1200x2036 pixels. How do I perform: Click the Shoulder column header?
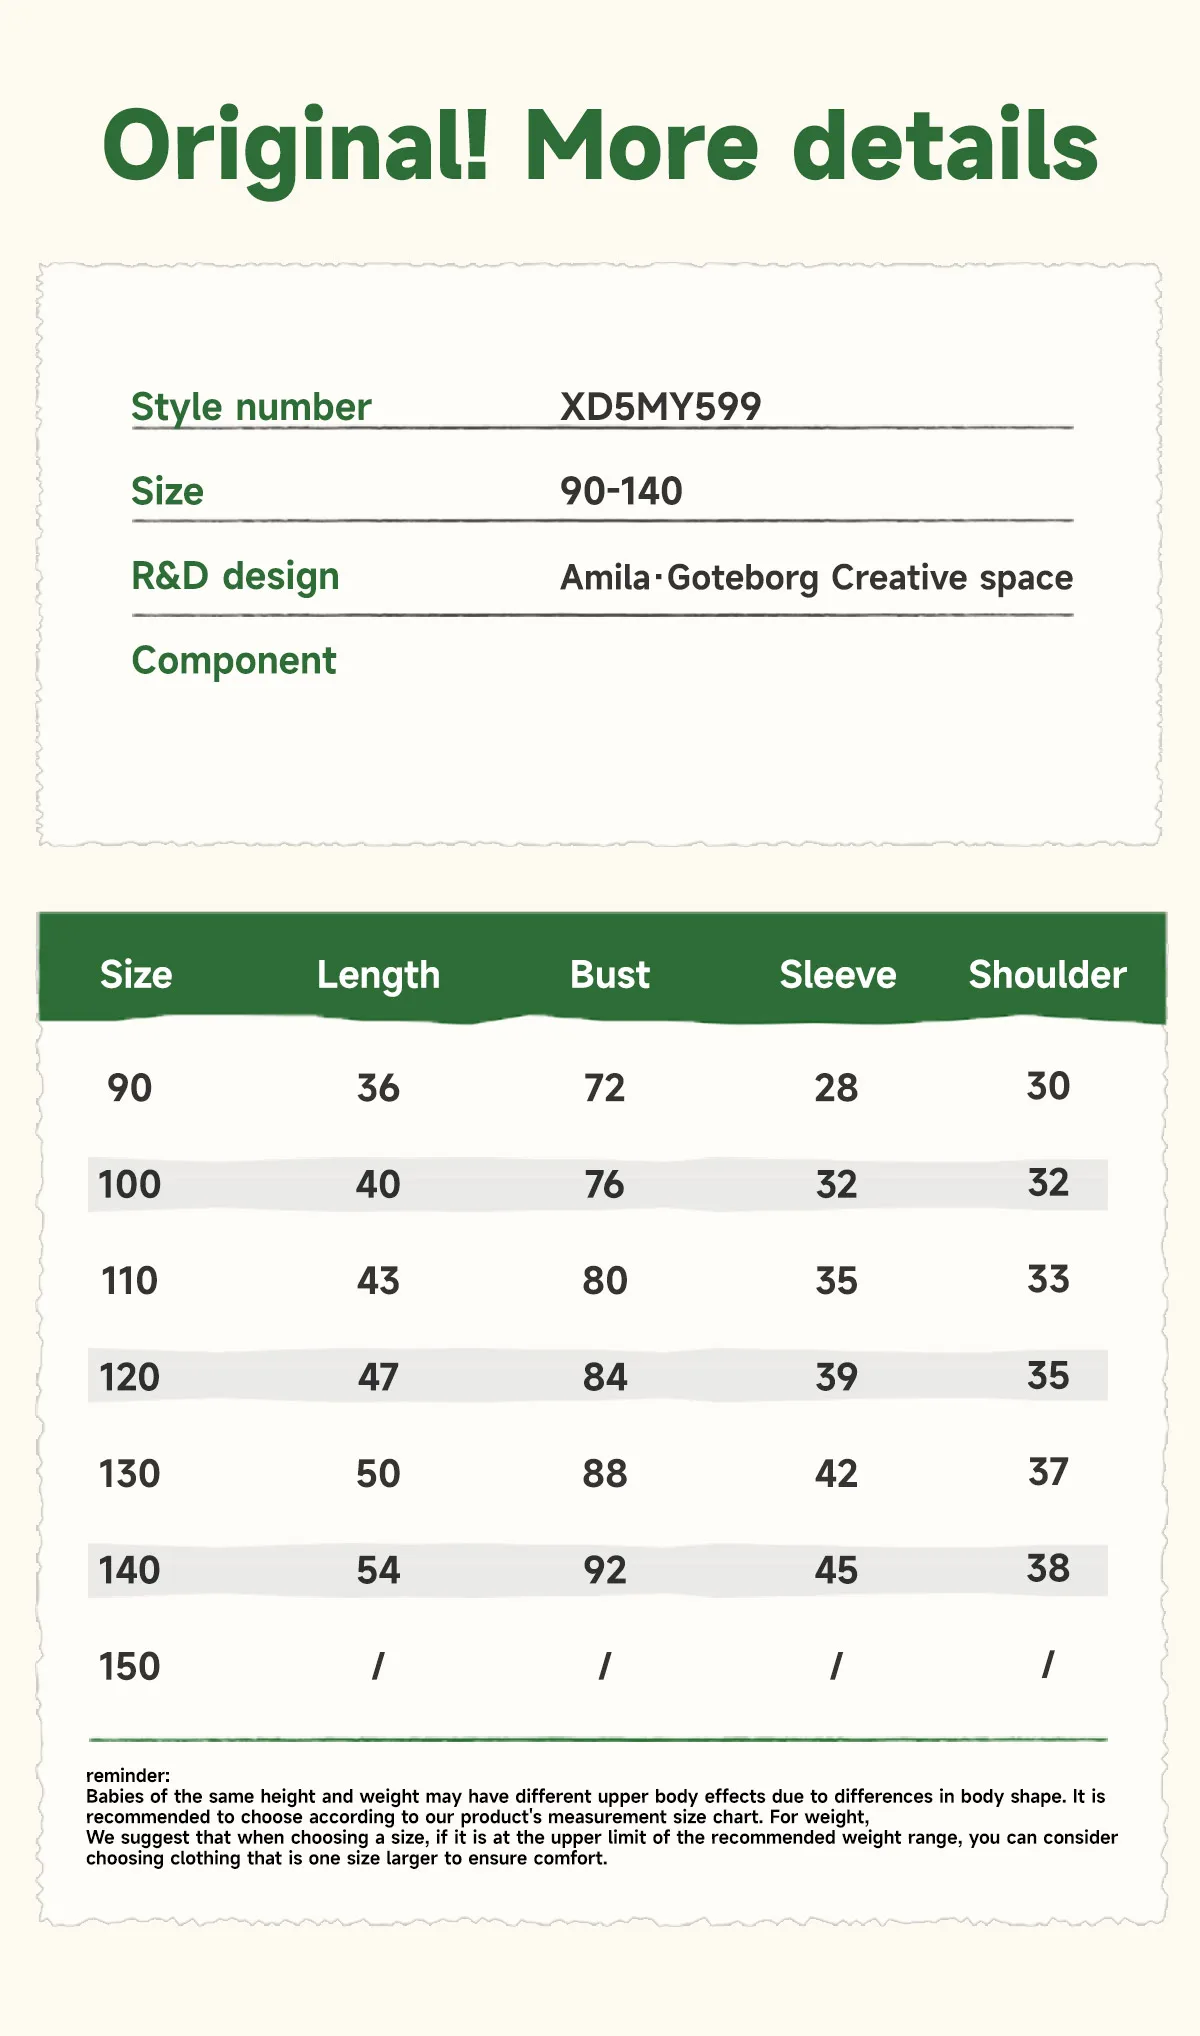pos(1047,975)
